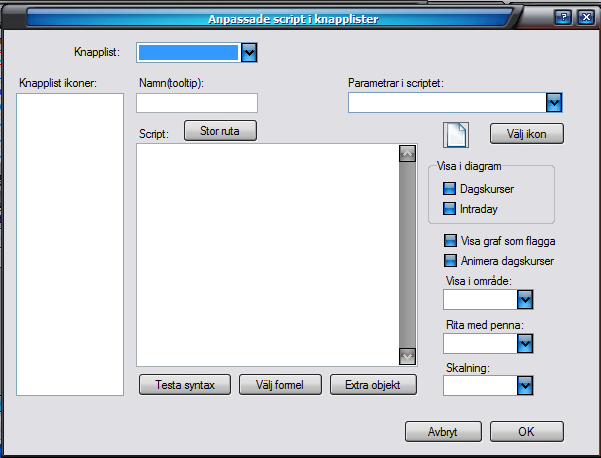601x458 pixels.
Task: Check Visa graf som flagga
Action: [x=450, y=241]
